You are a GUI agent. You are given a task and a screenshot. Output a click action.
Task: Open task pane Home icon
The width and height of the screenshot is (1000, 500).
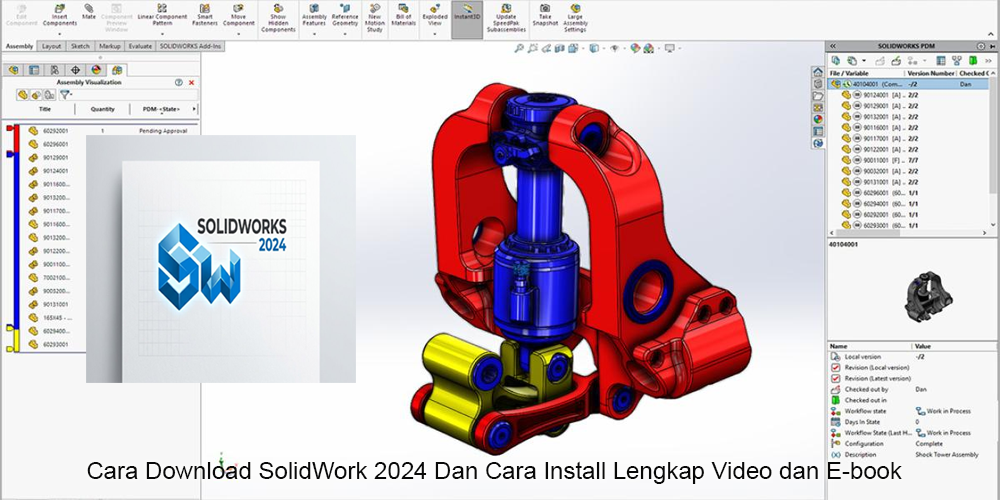click(x=818, y=71)
